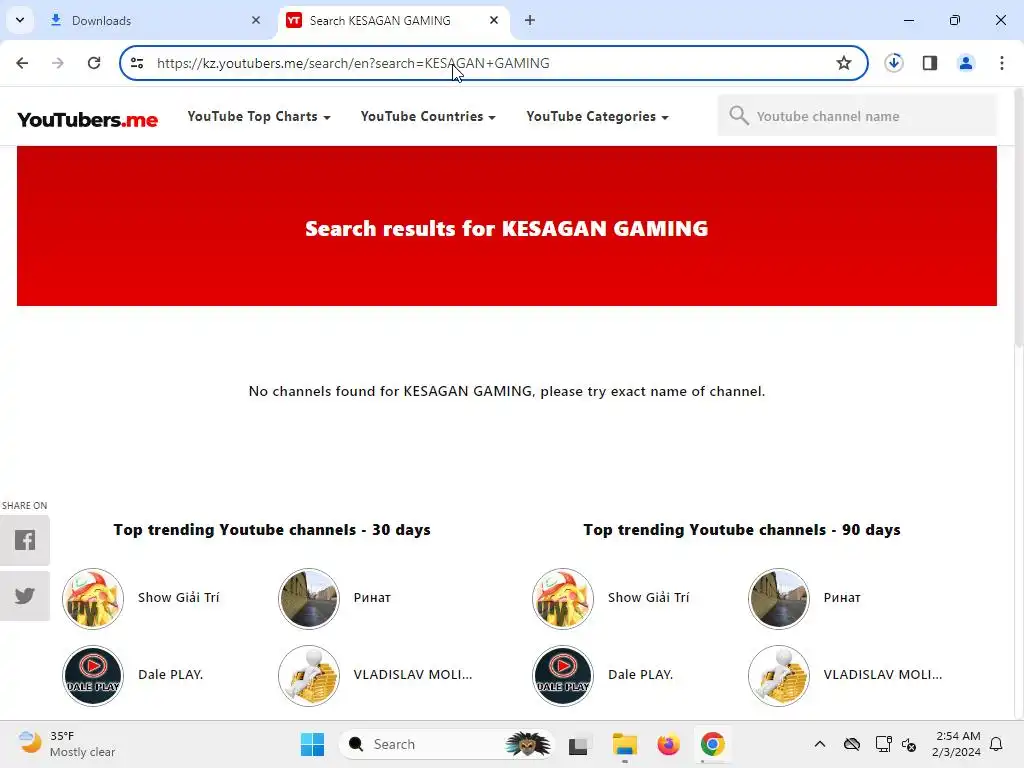Open Ринат avatar in 90 days list

778,598
